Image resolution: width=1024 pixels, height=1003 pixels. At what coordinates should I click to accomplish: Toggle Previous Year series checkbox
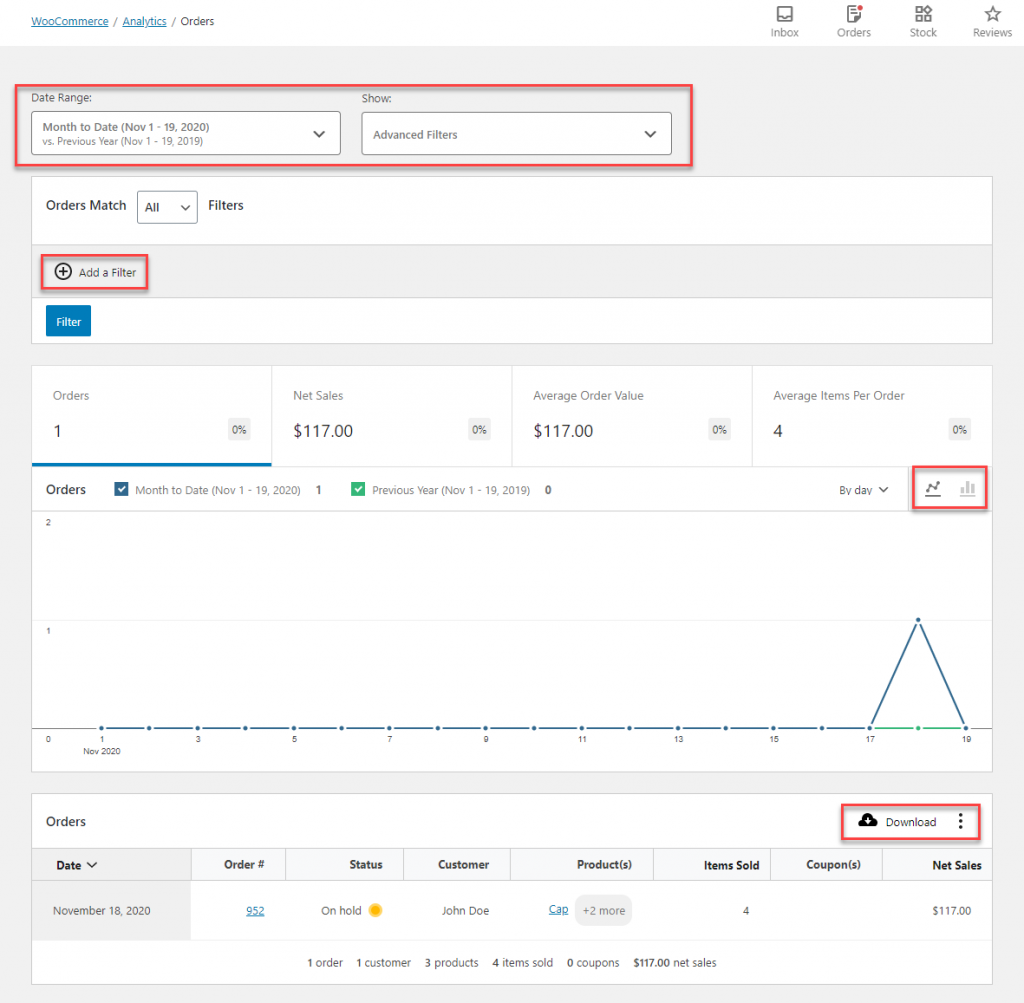(358, 490)
